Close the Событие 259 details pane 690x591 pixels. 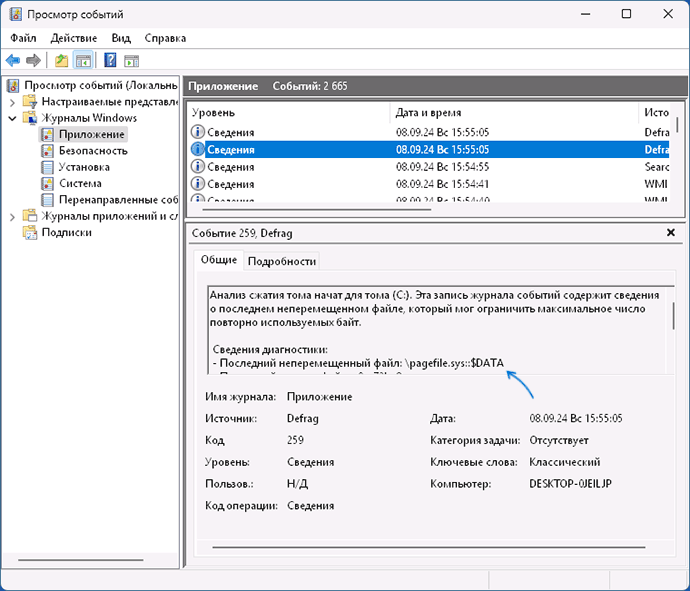[671, 232]
